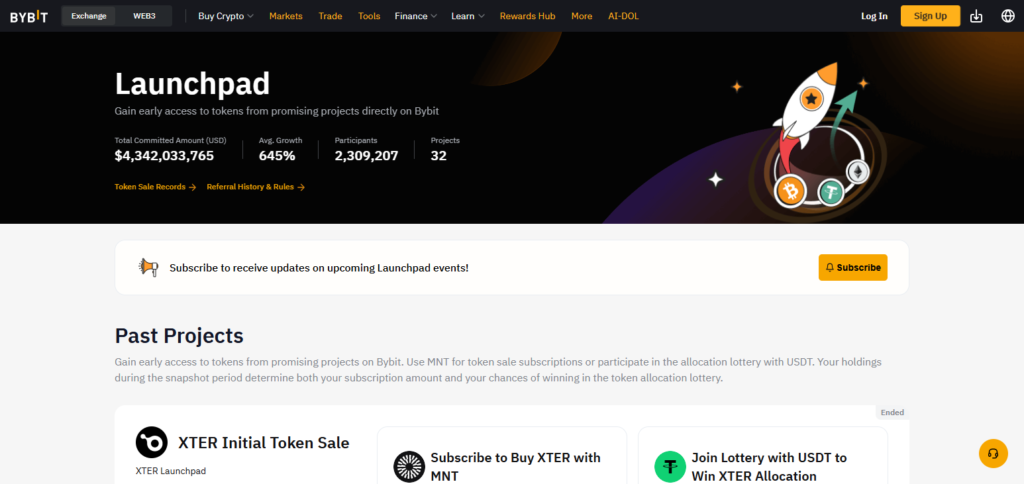Click the megaphone announcement icon
Screen dimensions: 1024x484
pos(148,267)
